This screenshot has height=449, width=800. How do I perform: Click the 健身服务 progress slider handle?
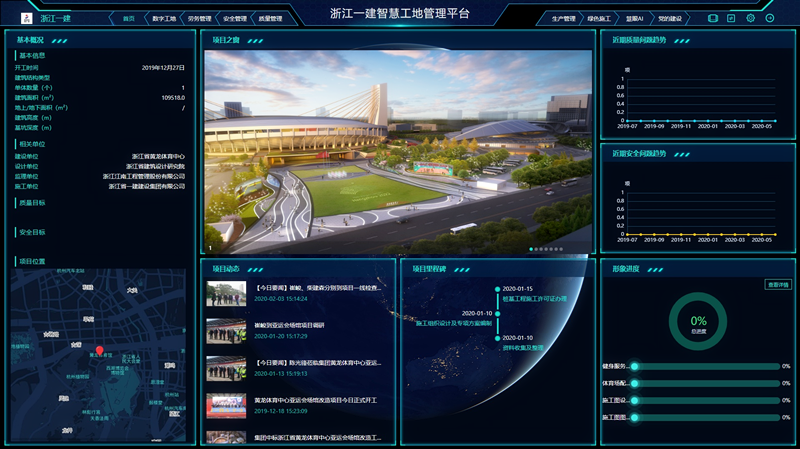635,366
